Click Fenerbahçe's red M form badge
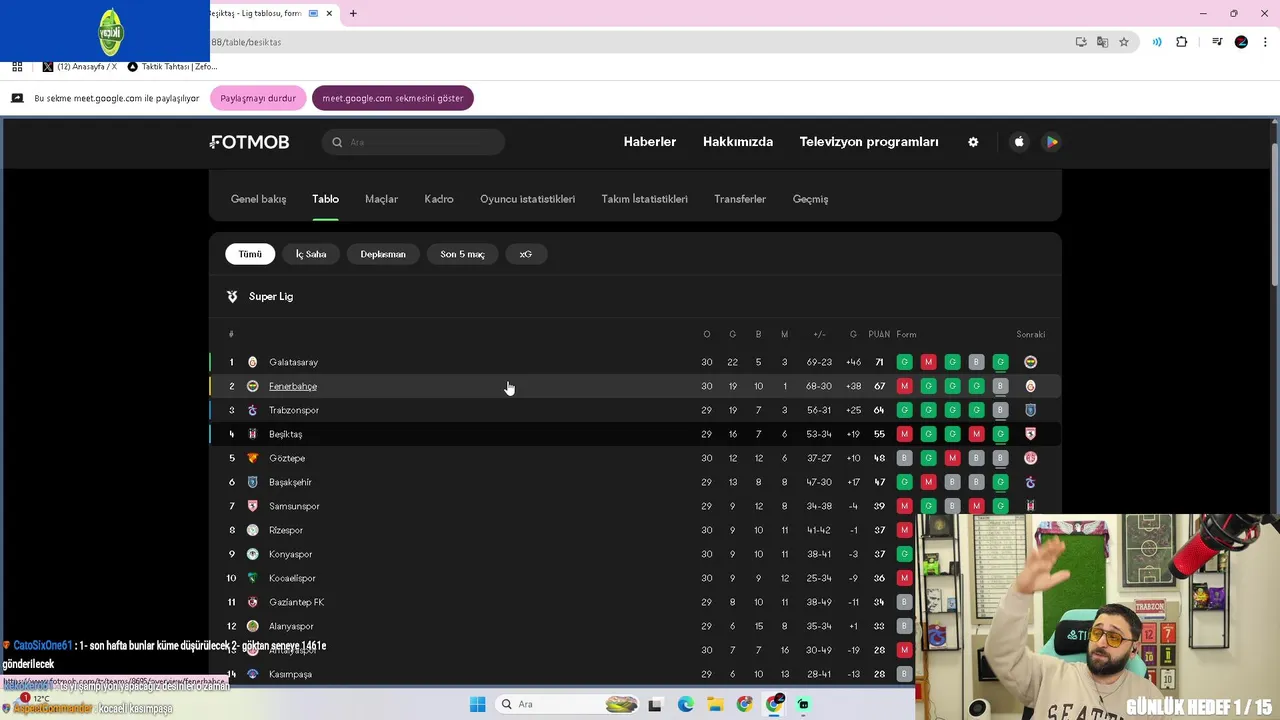This screenshot has height=720, width=1280. (x=904, y=386)
